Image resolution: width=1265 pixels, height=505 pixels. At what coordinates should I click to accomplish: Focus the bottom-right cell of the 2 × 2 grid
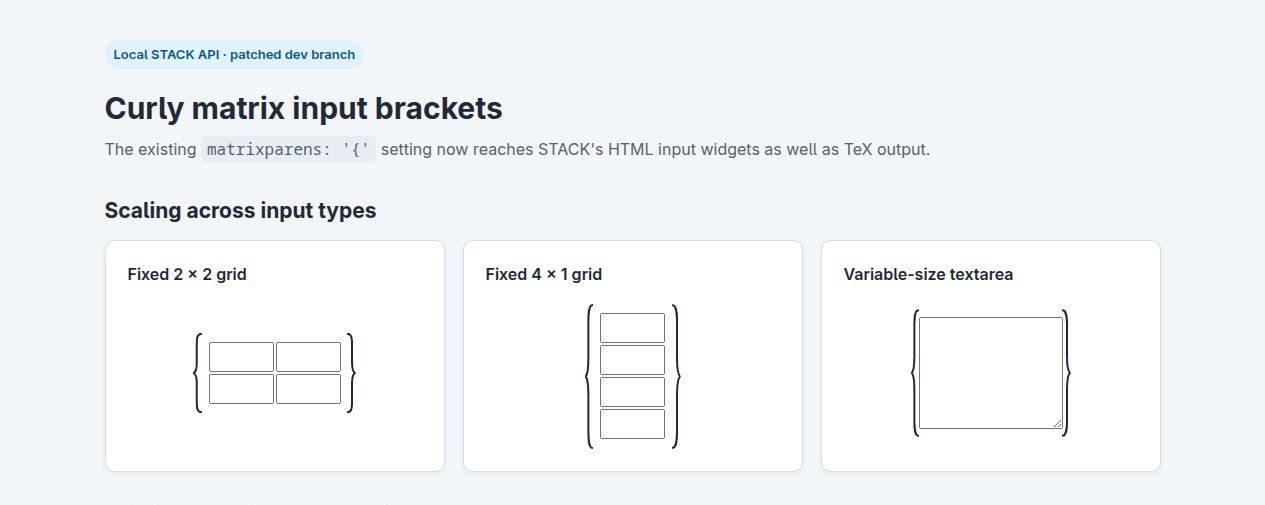pos(308,389)
